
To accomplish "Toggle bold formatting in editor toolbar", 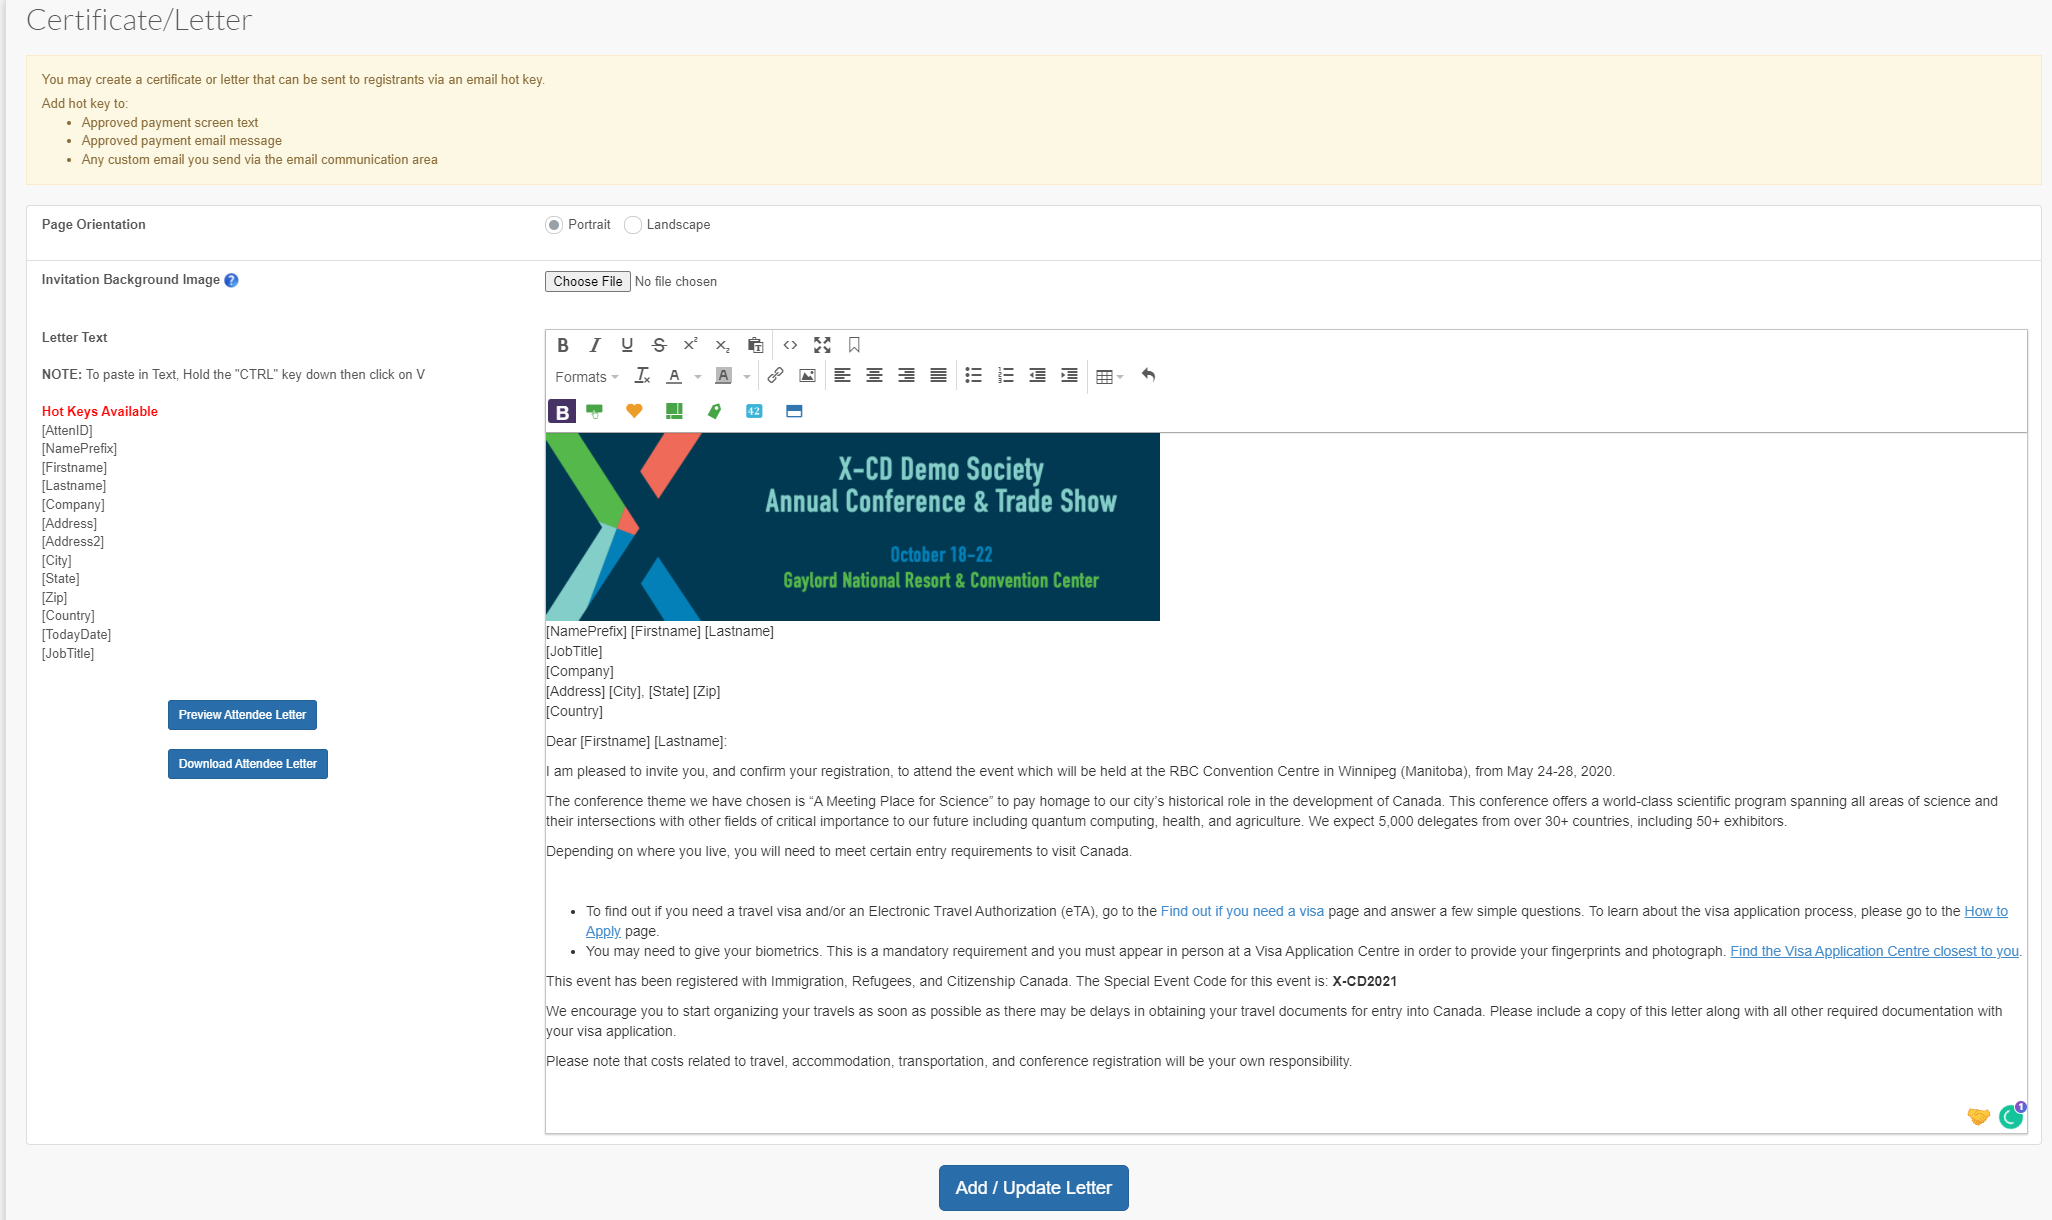I will 563,345.
